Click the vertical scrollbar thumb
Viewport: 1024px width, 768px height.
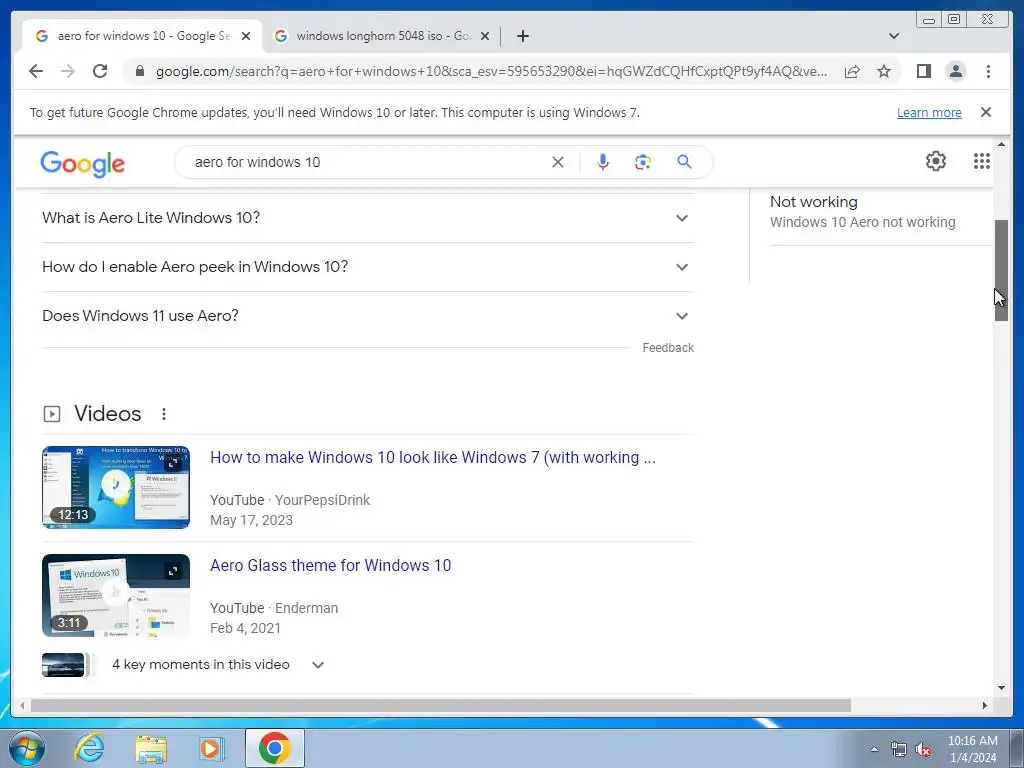1001,270
